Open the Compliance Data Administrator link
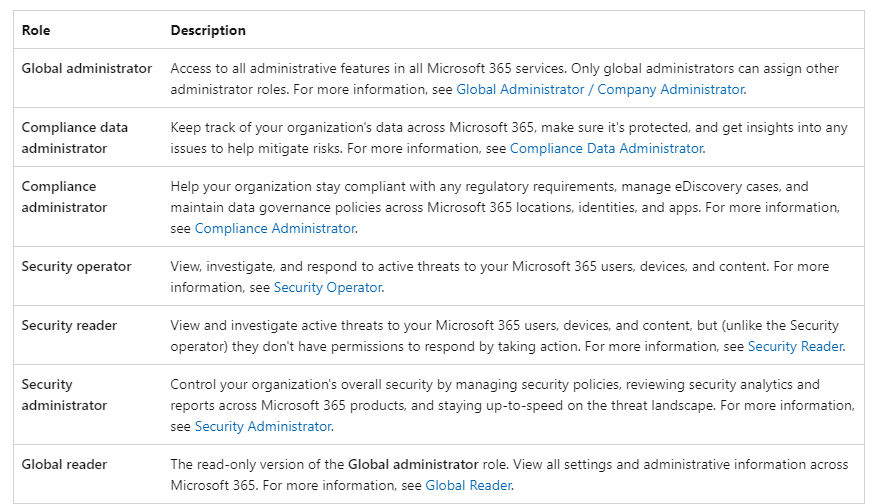Viewport: 882px width, 504px height. [x=606, y=148]
